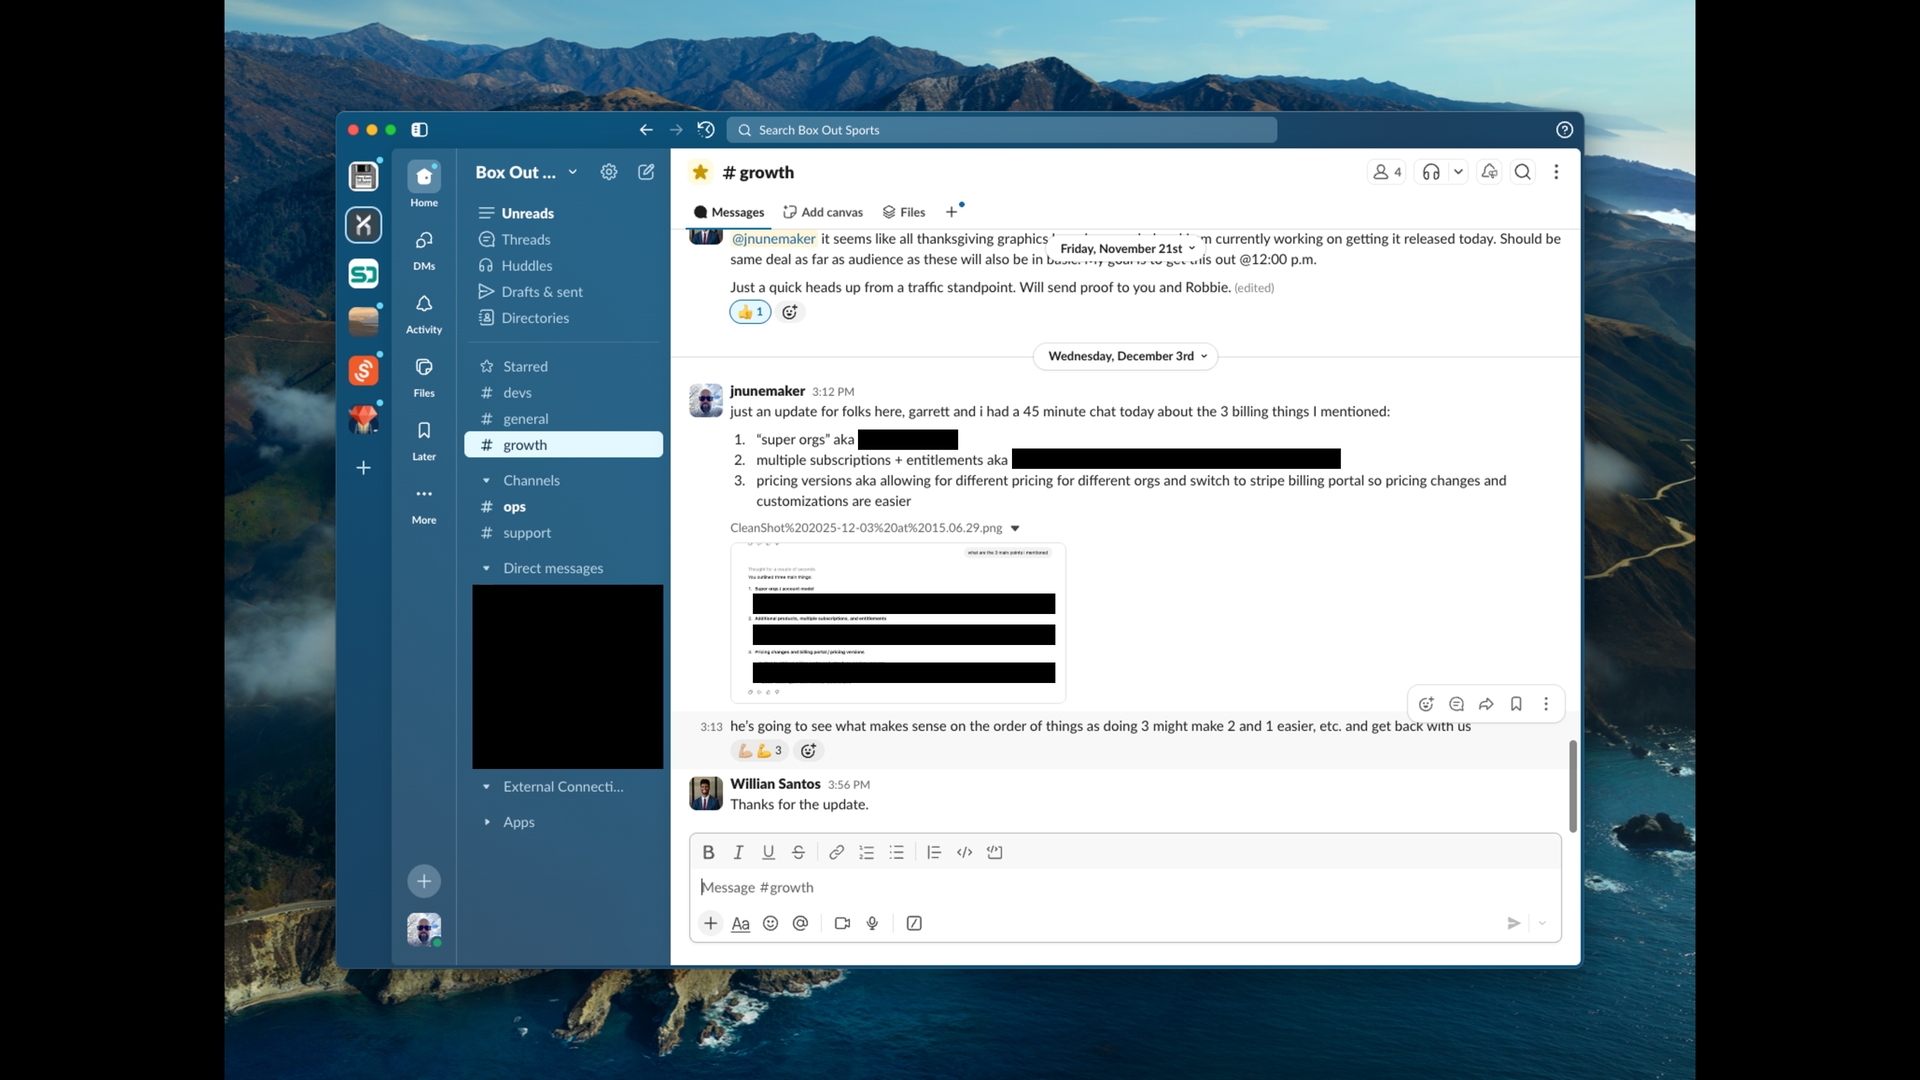Start a huddle with the headphones icon
Screen dimensions: 1920x1080
click(x=1431, y=172)
